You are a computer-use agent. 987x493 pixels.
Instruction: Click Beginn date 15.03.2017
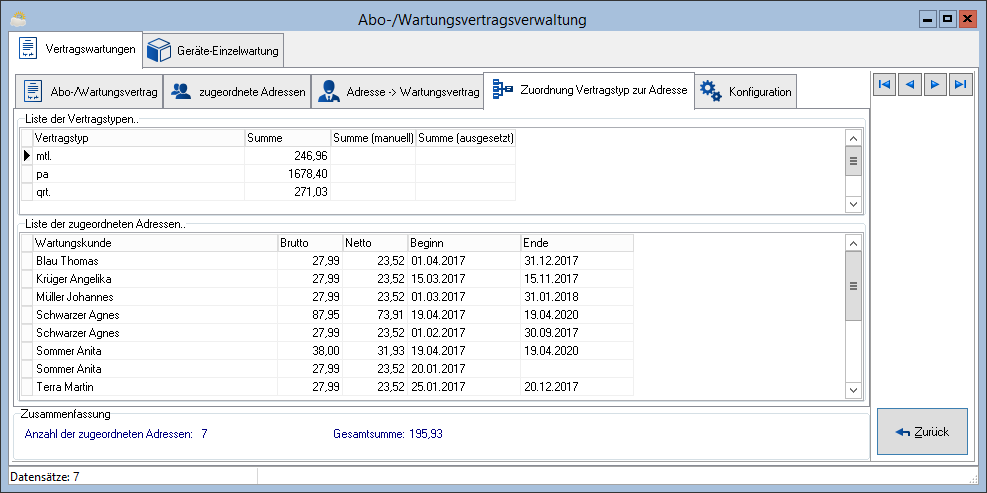tap(437, 278)
